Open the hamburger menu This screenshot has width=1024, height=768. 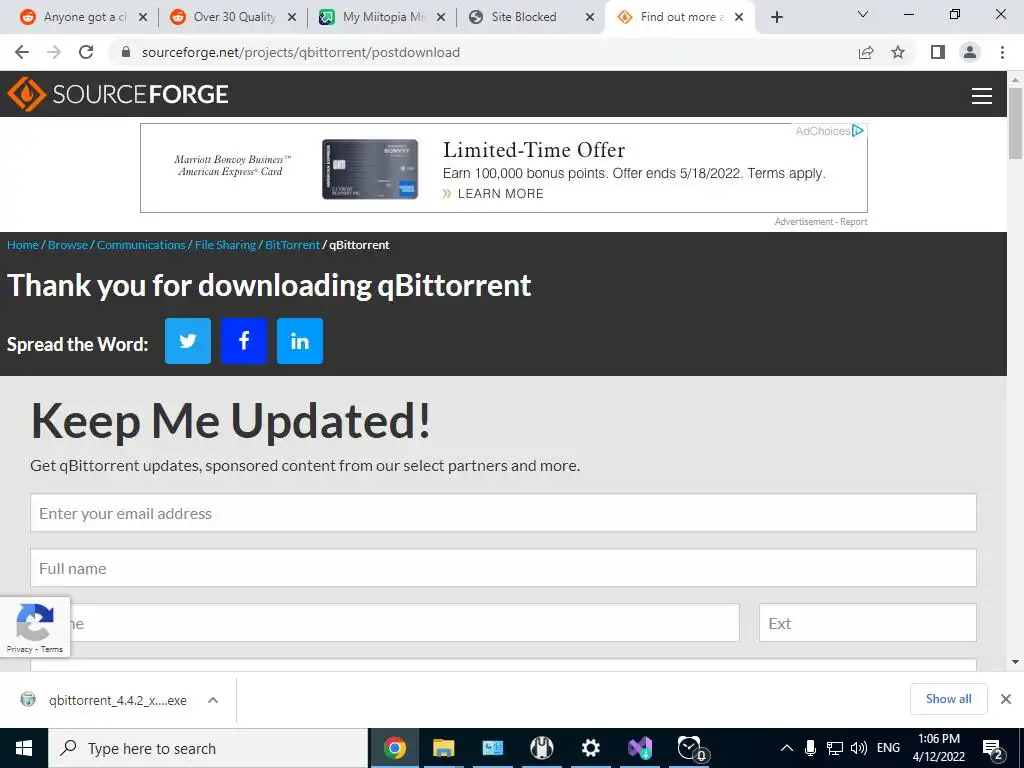981,95
